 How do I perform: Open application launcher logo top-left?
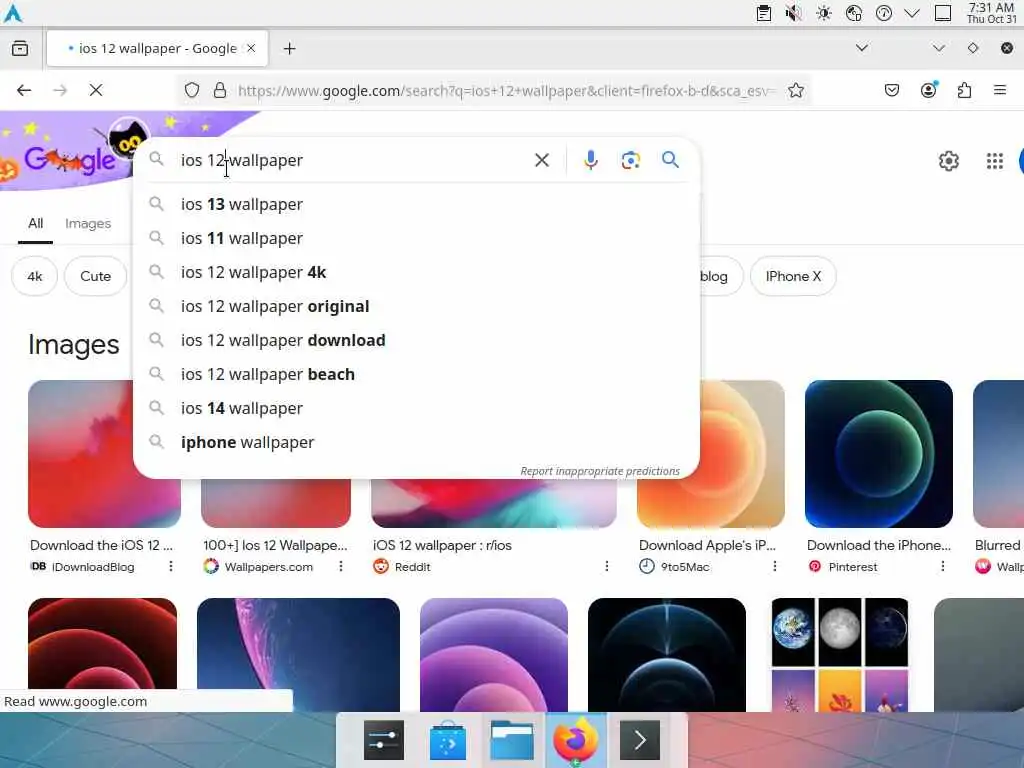pos(13,13)
